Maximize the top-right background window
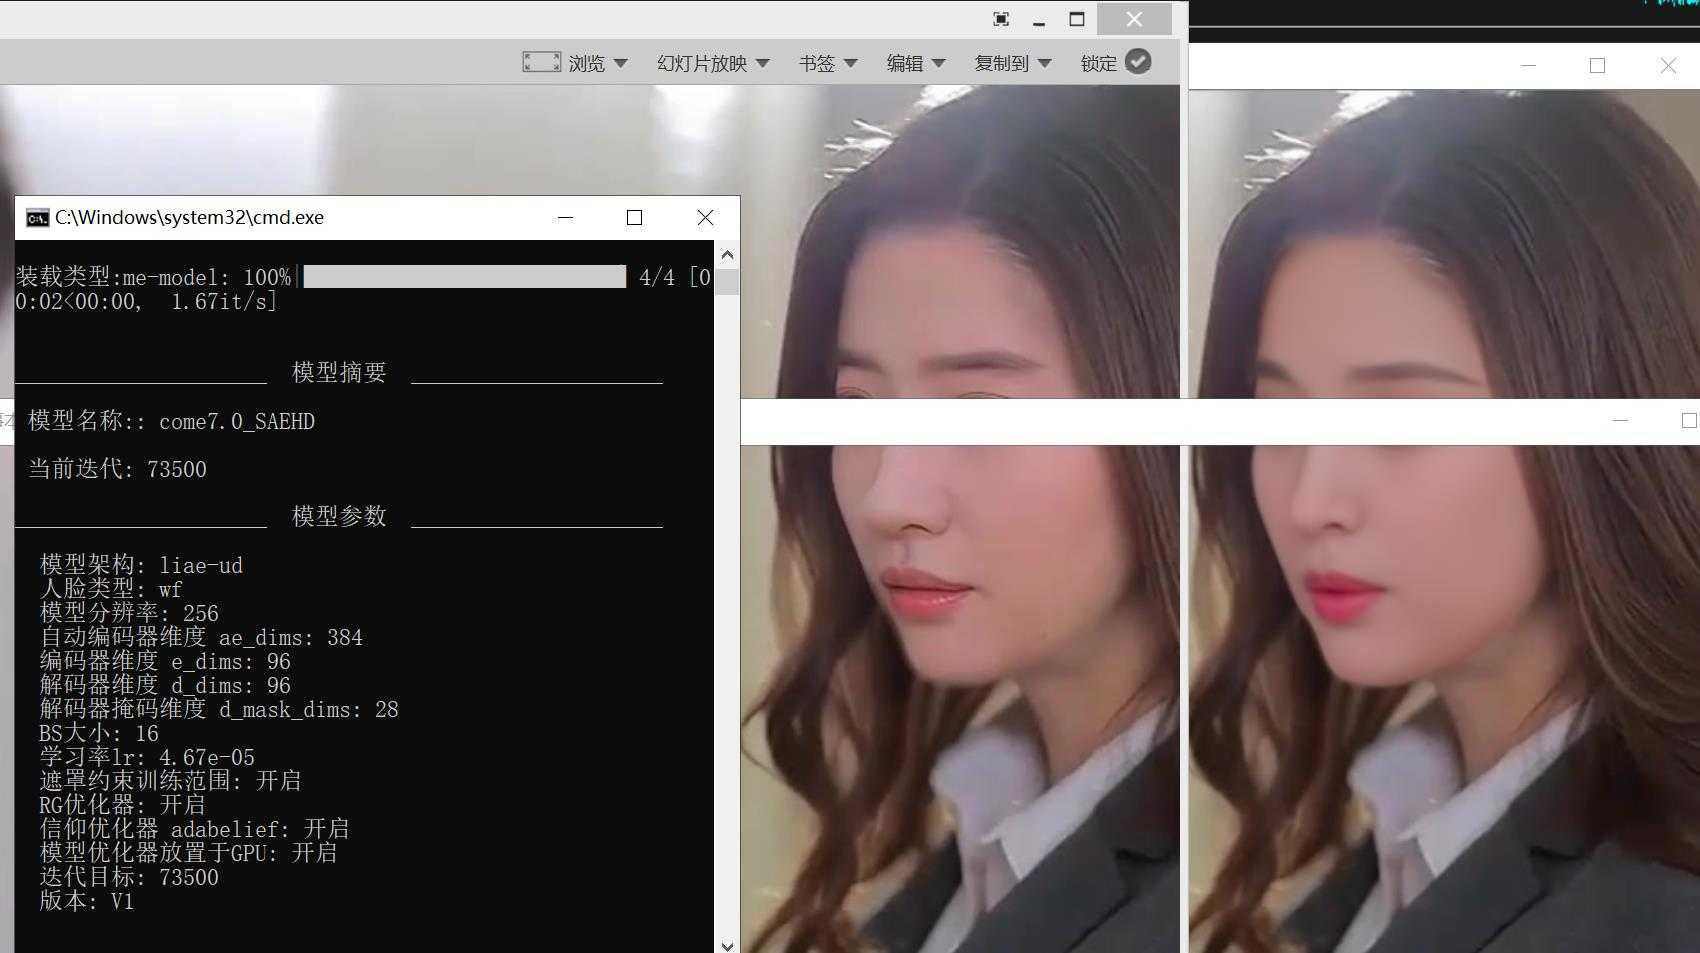The image size is (1700, 953). coord(1597,65)
